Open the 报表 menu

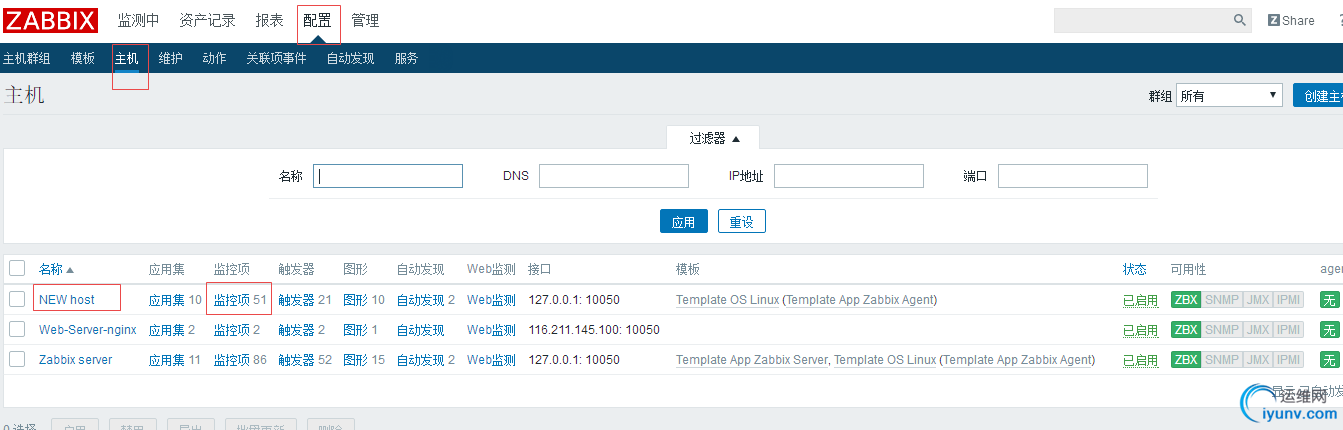269,20
